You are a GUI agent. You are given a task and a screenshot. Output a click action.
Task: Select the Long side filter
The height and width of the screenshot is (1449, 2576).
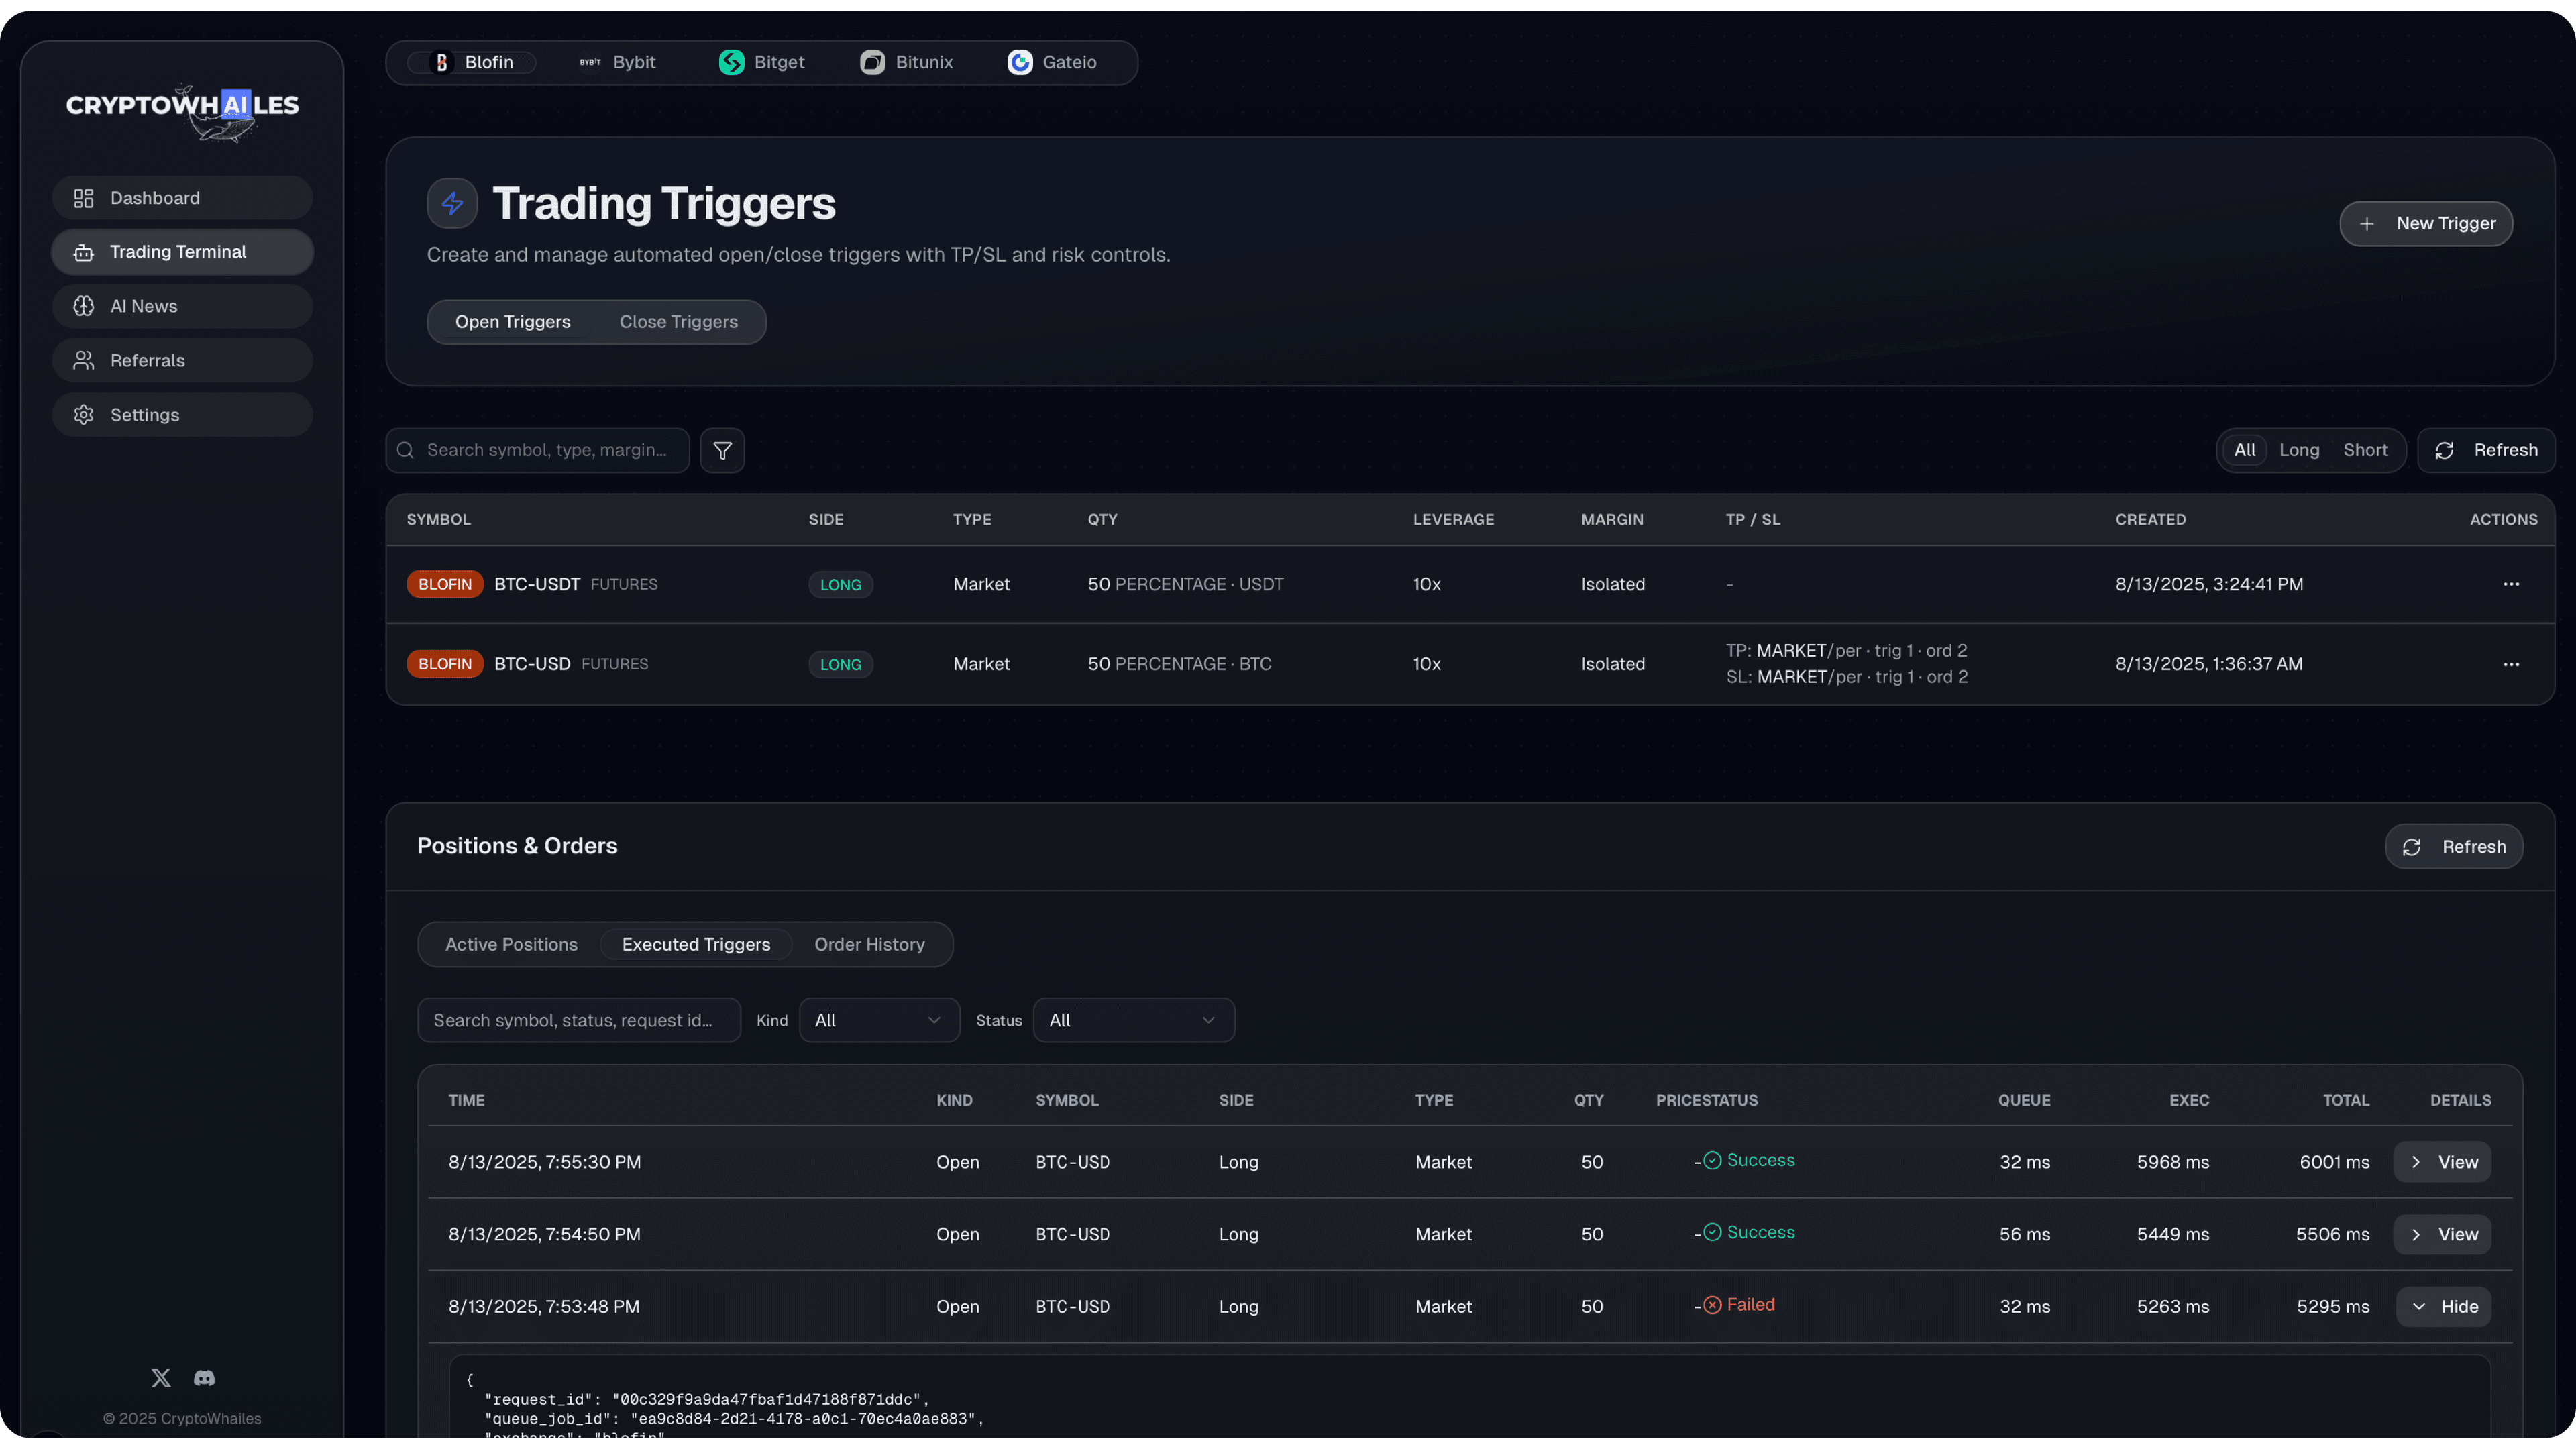point(2299,451)
